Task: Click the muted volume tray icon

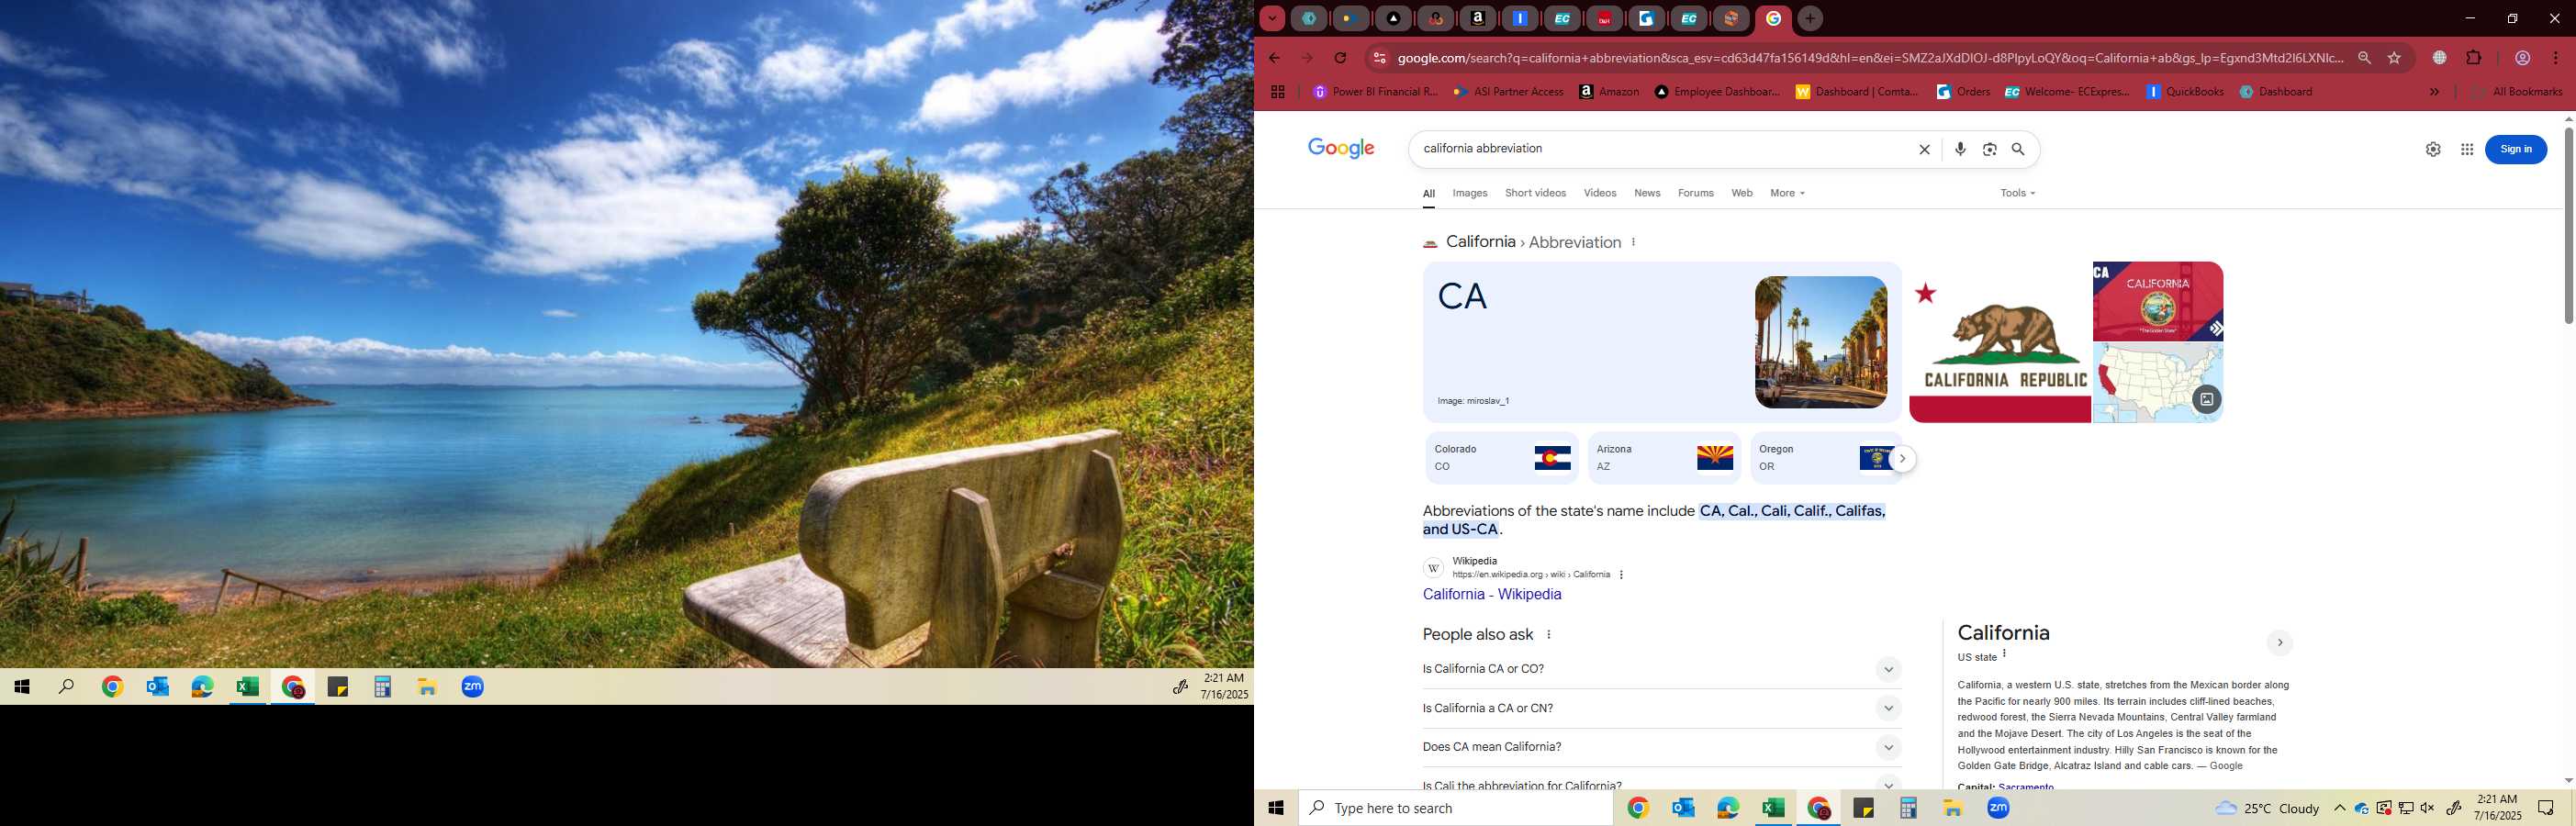Action: (2427, 808)
